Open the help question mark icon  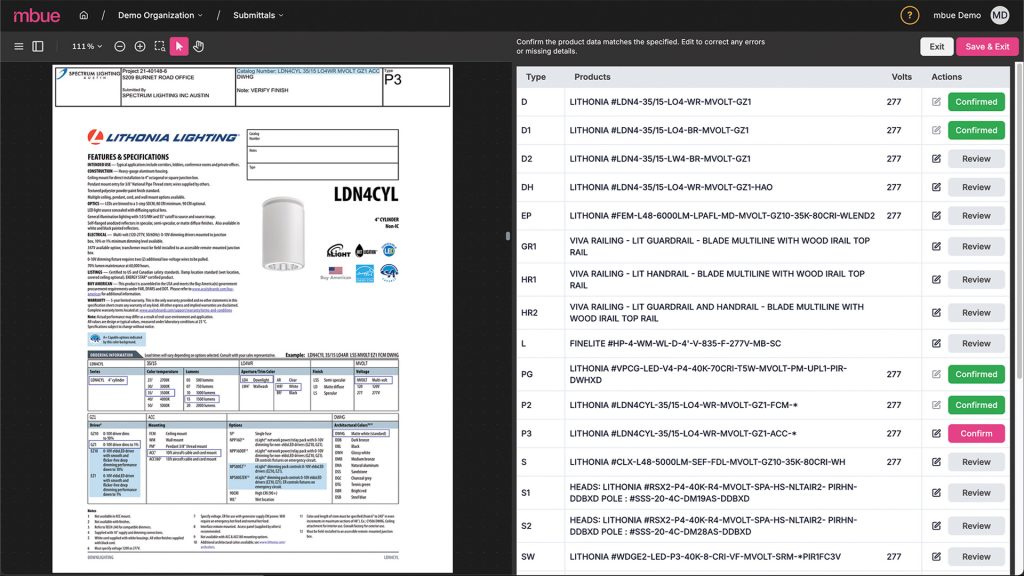click(908, 15)
